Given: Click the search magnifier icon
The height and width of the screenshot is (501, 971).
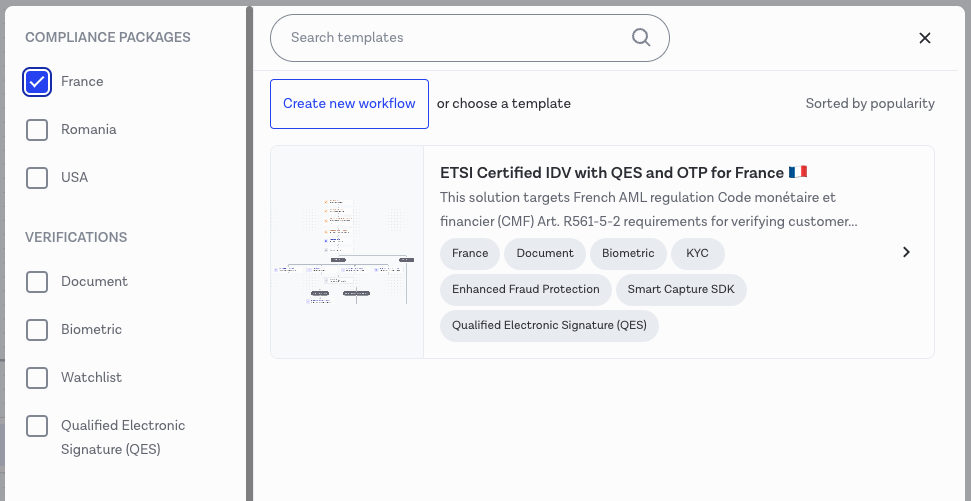Looking at the screenshot, I should coord(641,38).
